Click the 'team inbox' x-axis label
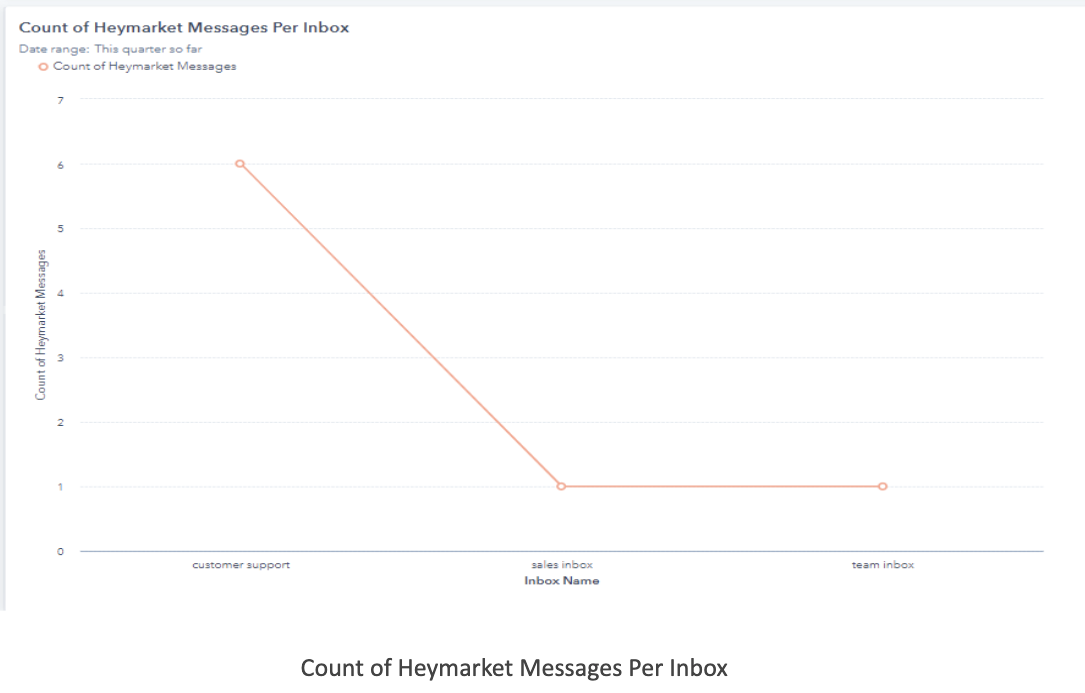Screen dimensions: 1085x693 coord(883,565)
